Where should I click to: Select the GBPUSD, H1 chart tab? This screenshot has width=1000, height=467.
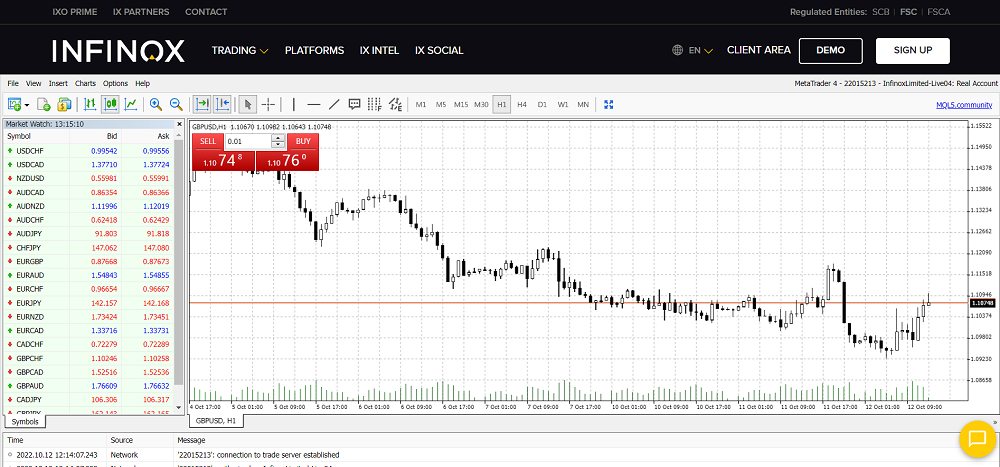[x=216, y=421]
